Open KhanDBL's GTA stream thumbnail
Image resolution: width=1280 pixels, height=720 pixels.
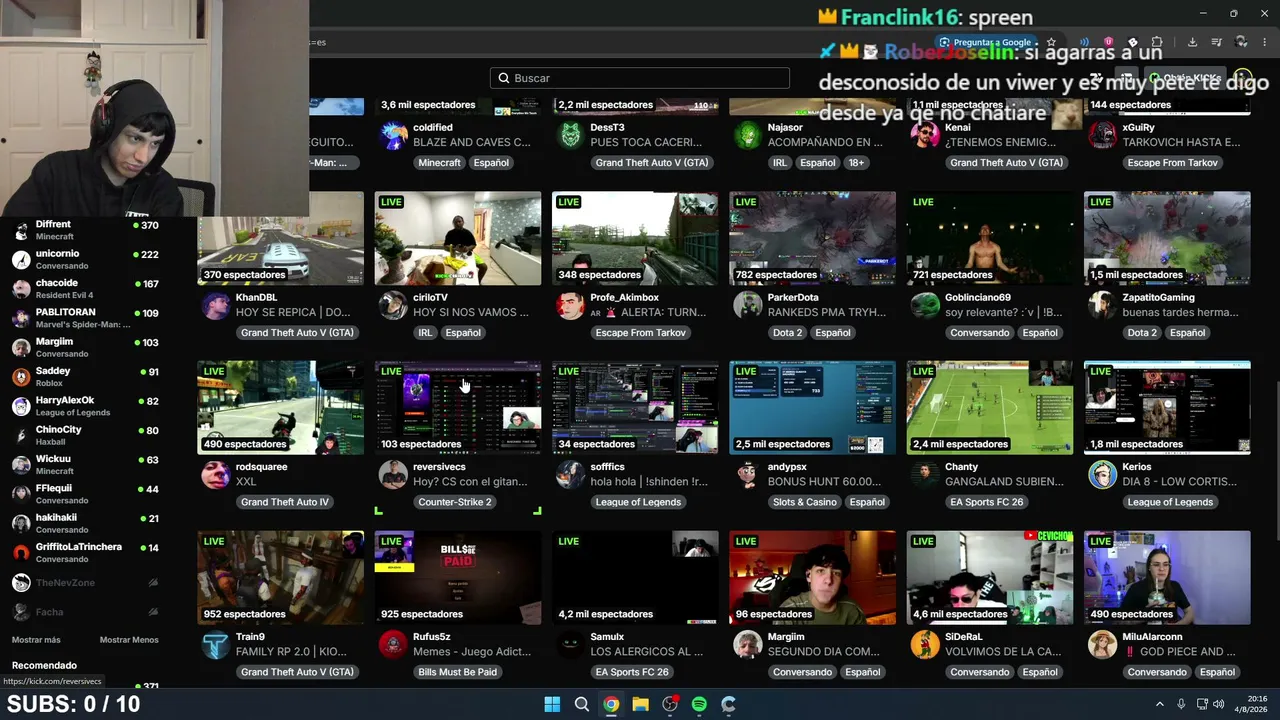pyautogui.click(x=281, y=238)
